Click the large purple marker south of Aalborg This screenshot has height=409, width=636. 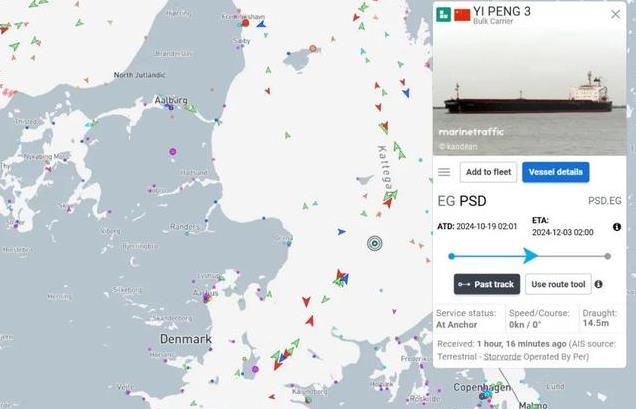click(173, 152)
